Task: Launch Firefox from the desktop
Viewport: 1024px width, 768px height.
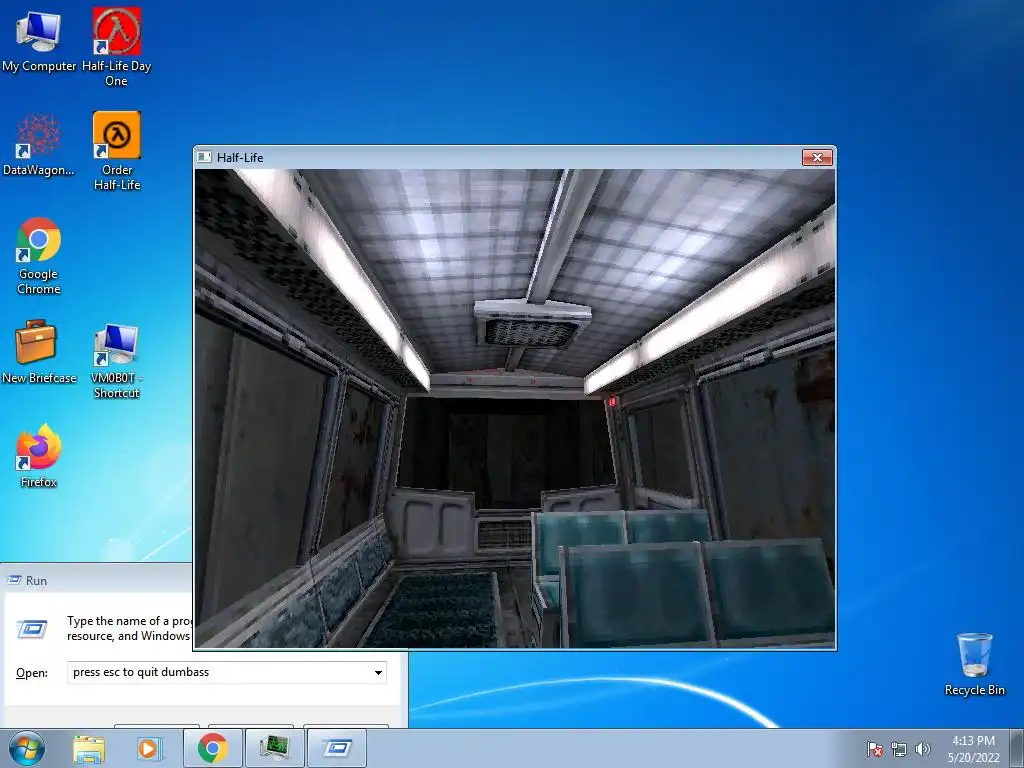Action: click(39, 456)
